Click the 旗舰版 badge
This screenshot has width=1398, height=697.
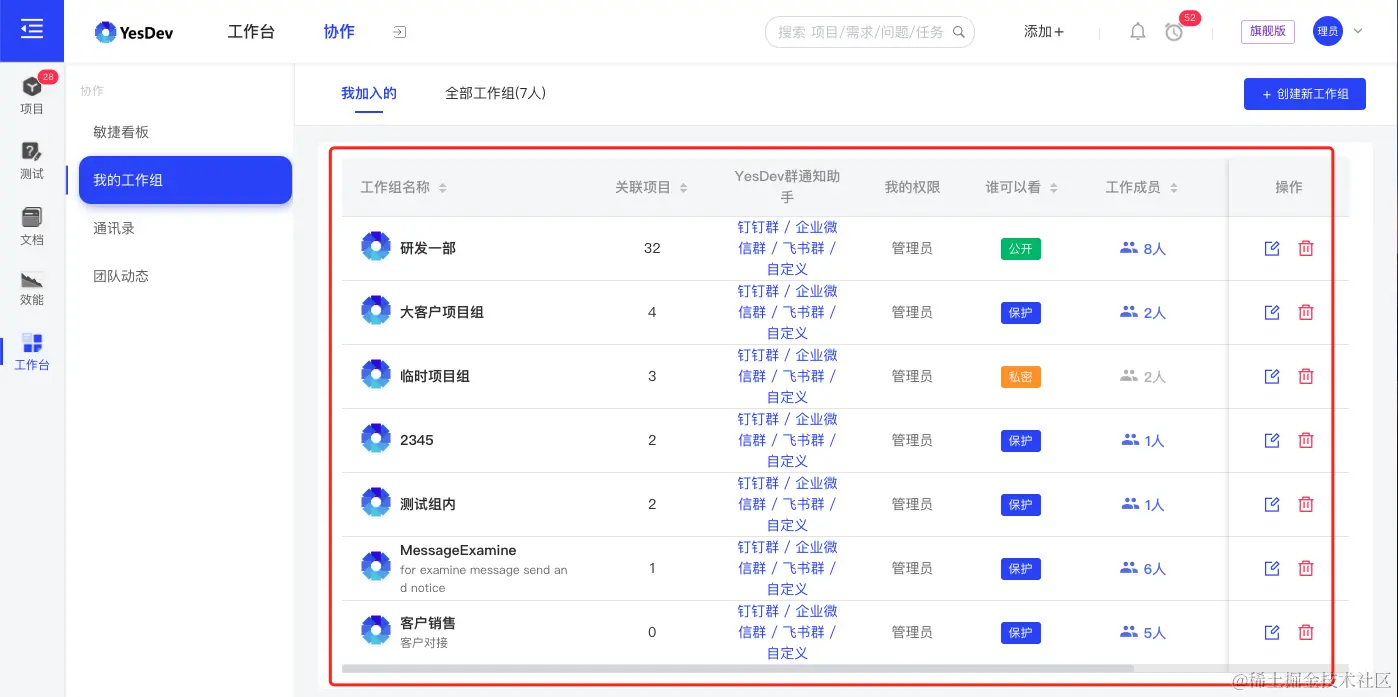click(x=1268, y=31)
